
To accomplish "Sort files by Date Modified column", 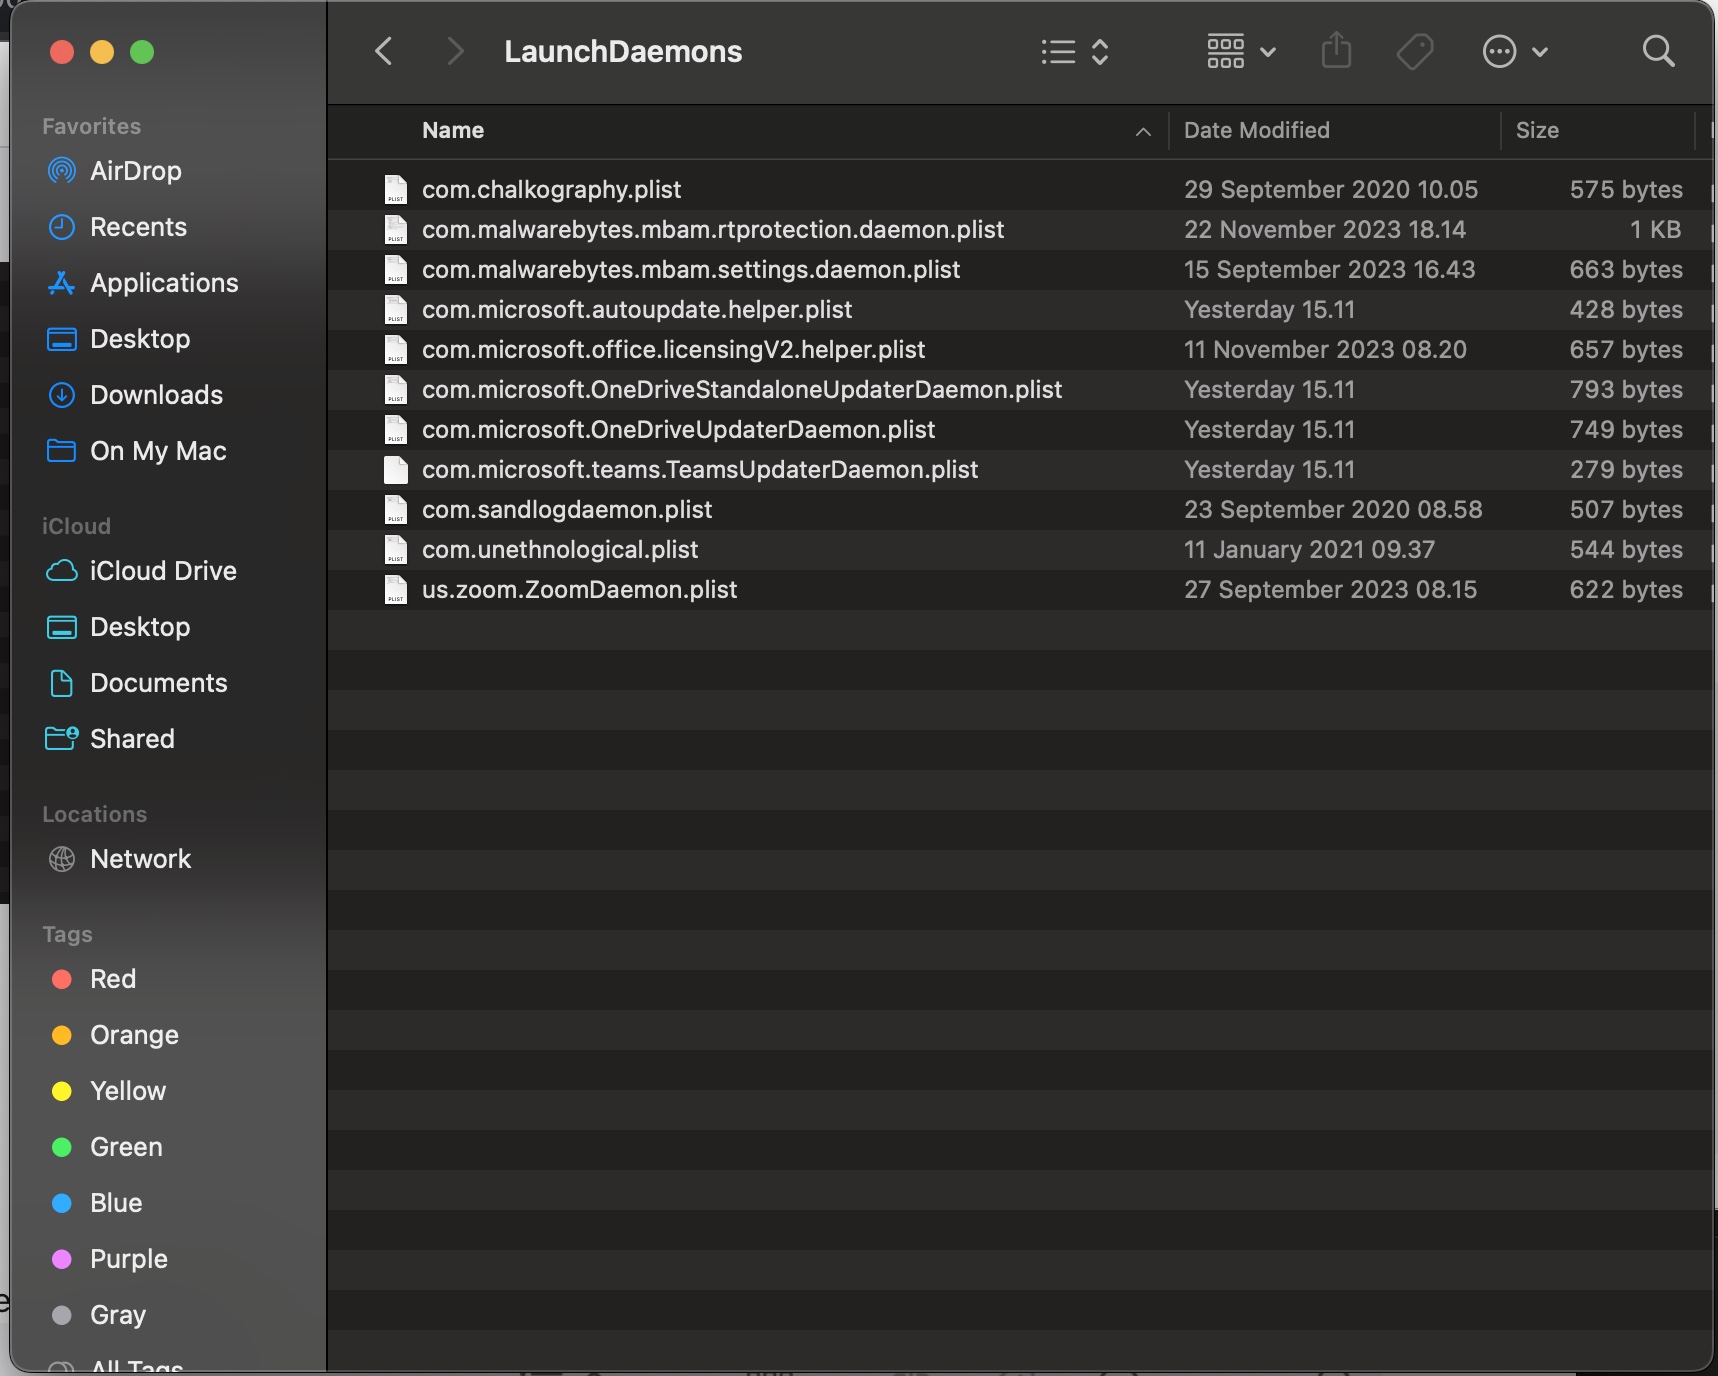I will point(1256,130).
